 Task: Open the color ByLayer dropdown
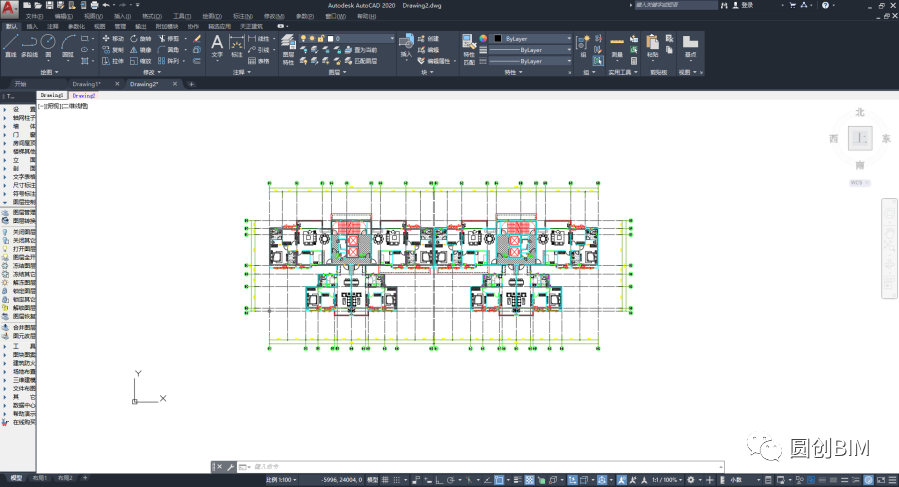click(x=531, y=38)
